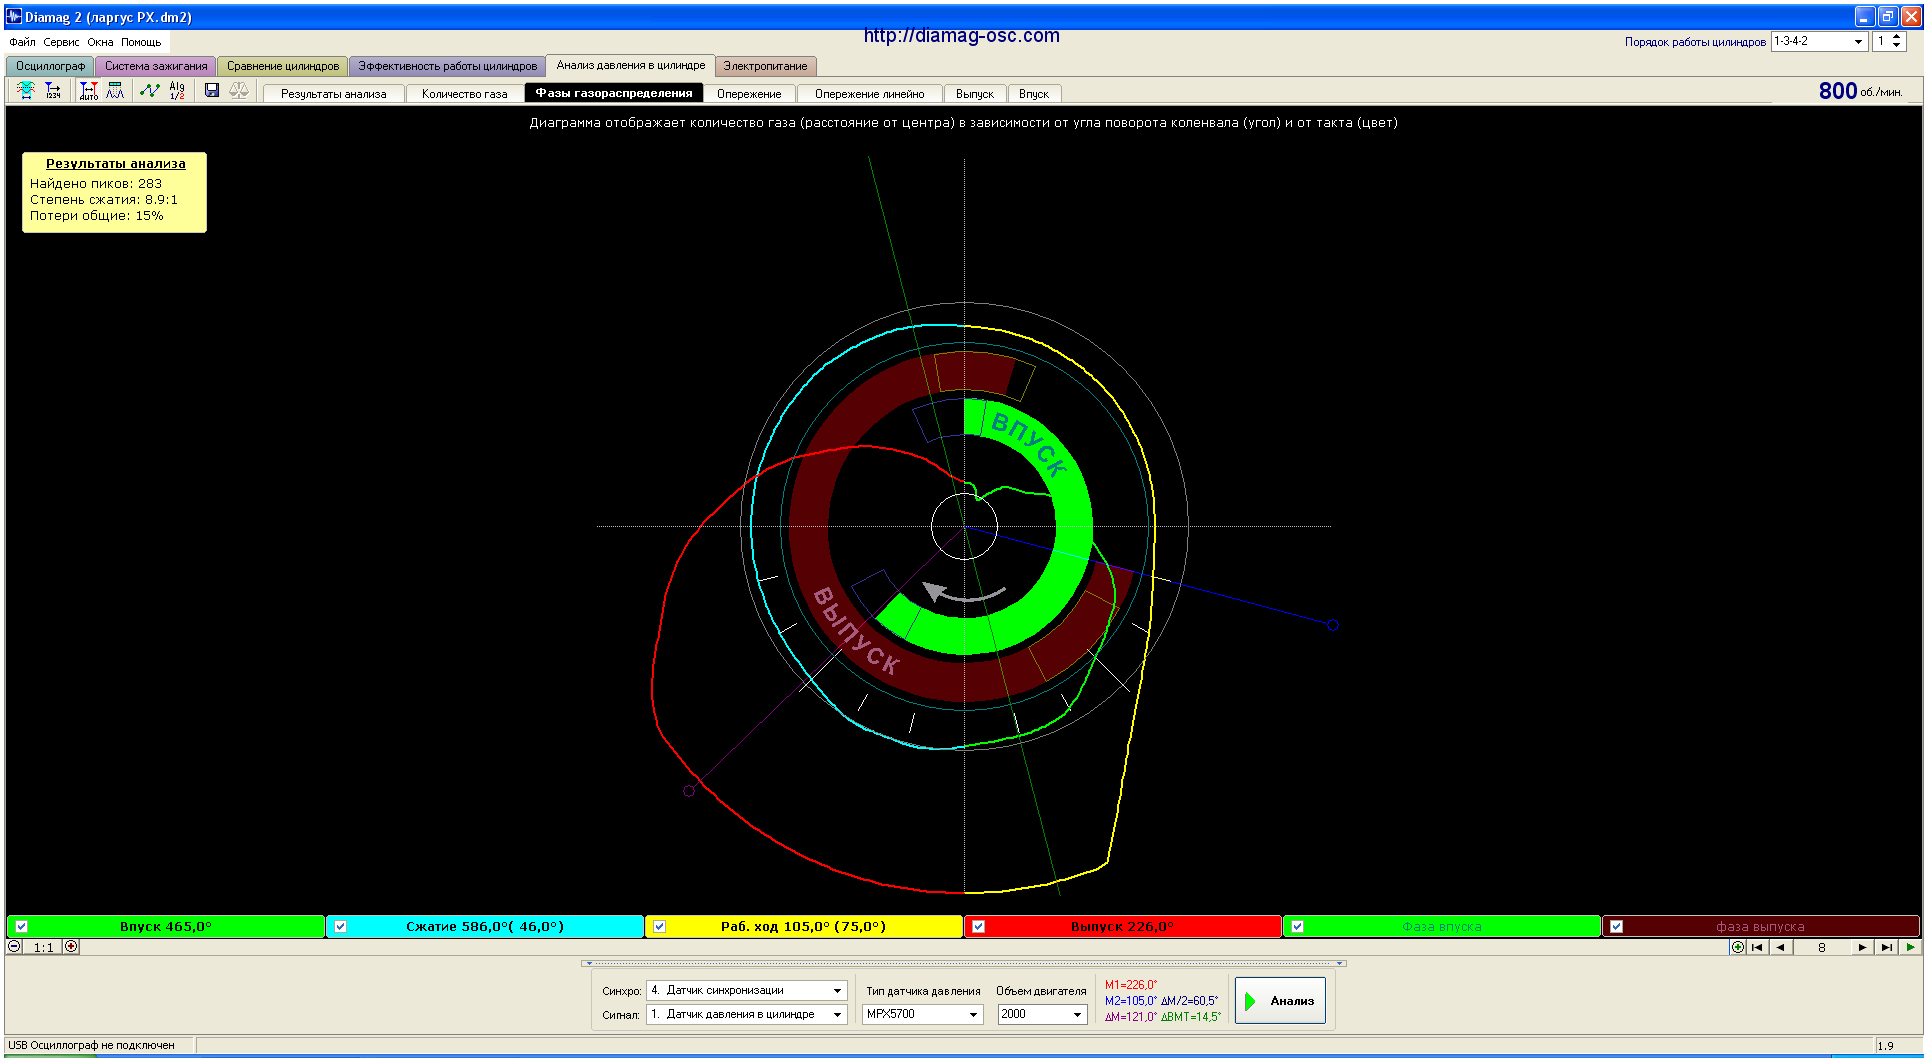Open the diamag-osc.com link
Image resolution: width=1928 pixels, height=1058 pixels.
pos(961,35)
